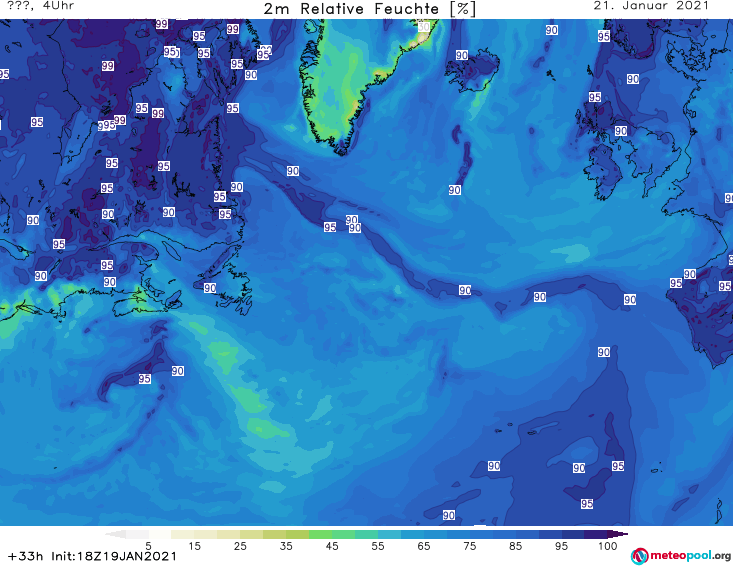Click the '75' legend value
This screenshot has height=566, width=733.
469,545
